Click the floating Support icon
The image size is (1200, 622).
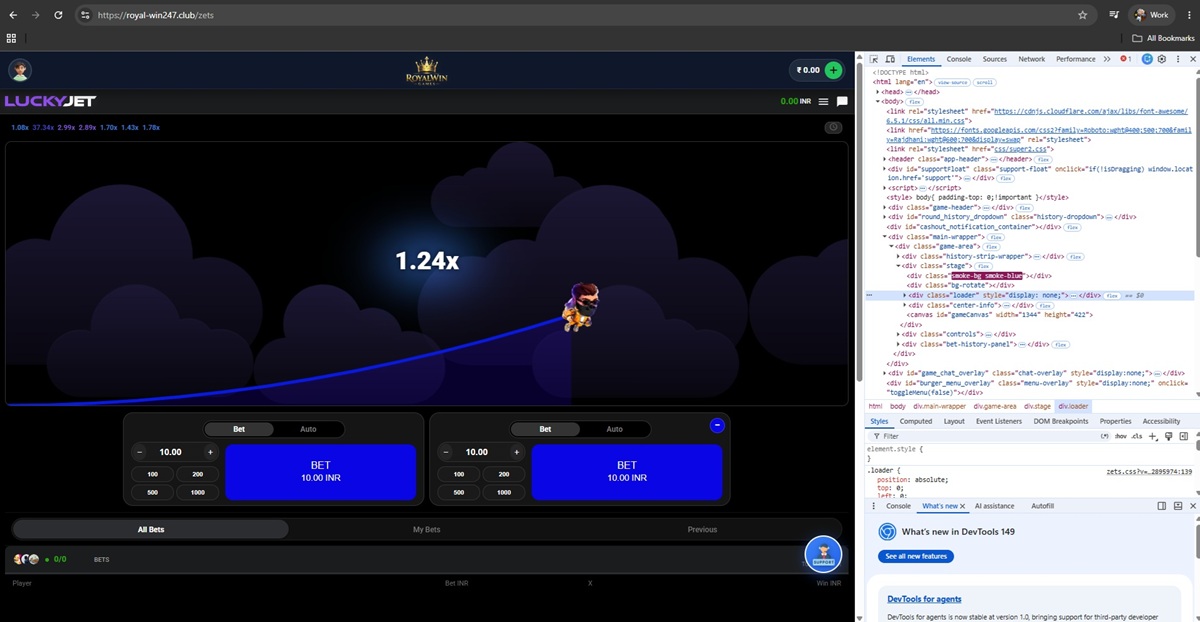[824, 554]
